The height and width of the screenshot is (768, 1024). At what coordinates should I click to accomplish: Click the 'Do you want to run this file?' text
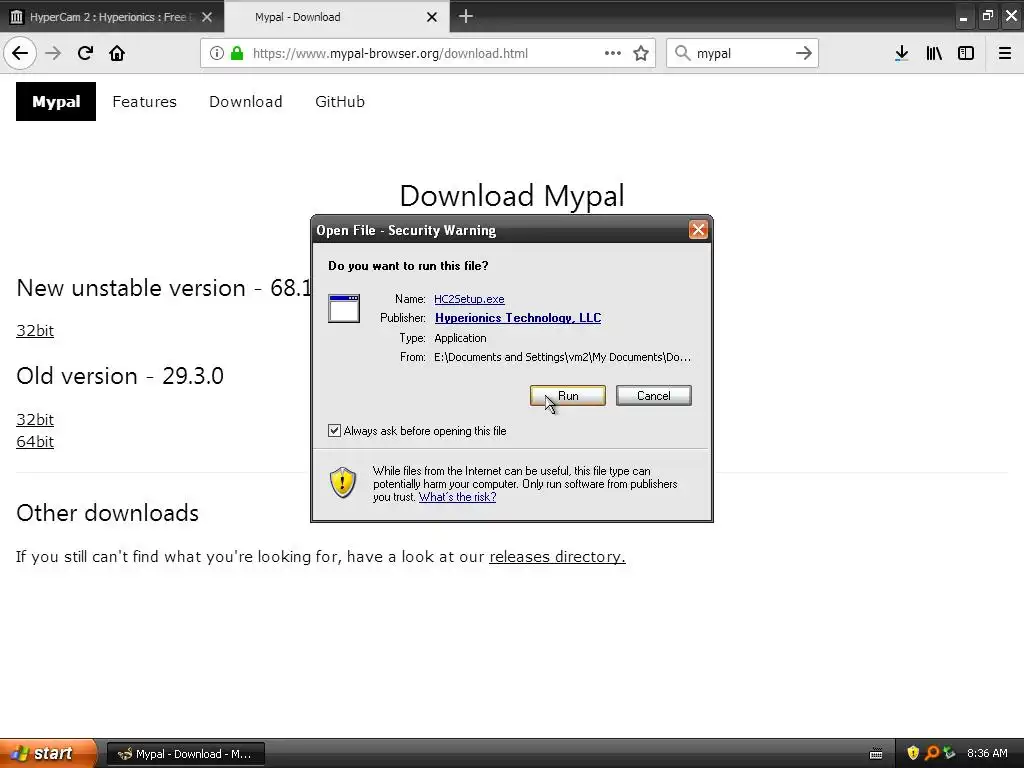pos(408,266)
